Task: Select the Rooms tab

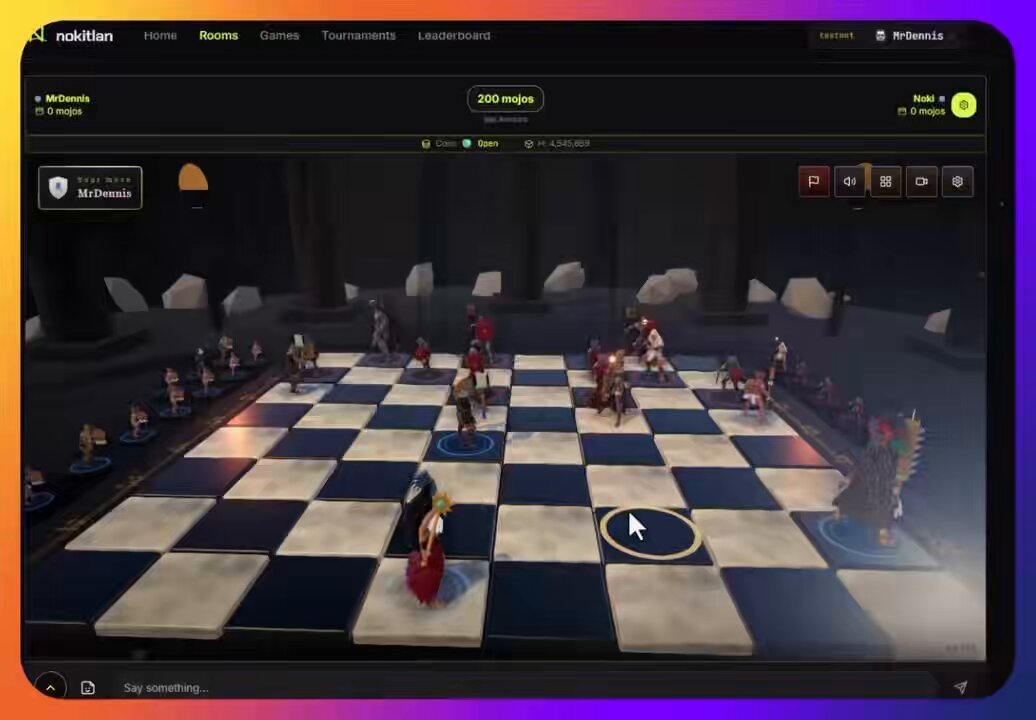Action: point(219,36)
